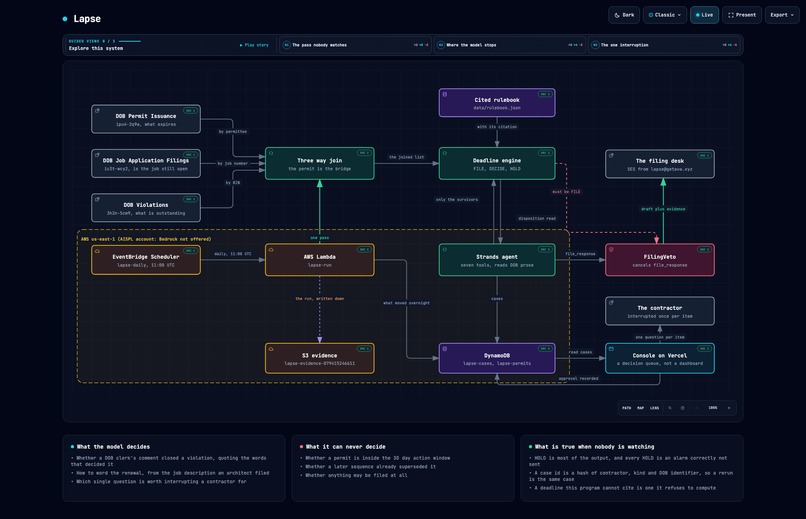
Task: Enter Present mode
Action: (742, 15)
